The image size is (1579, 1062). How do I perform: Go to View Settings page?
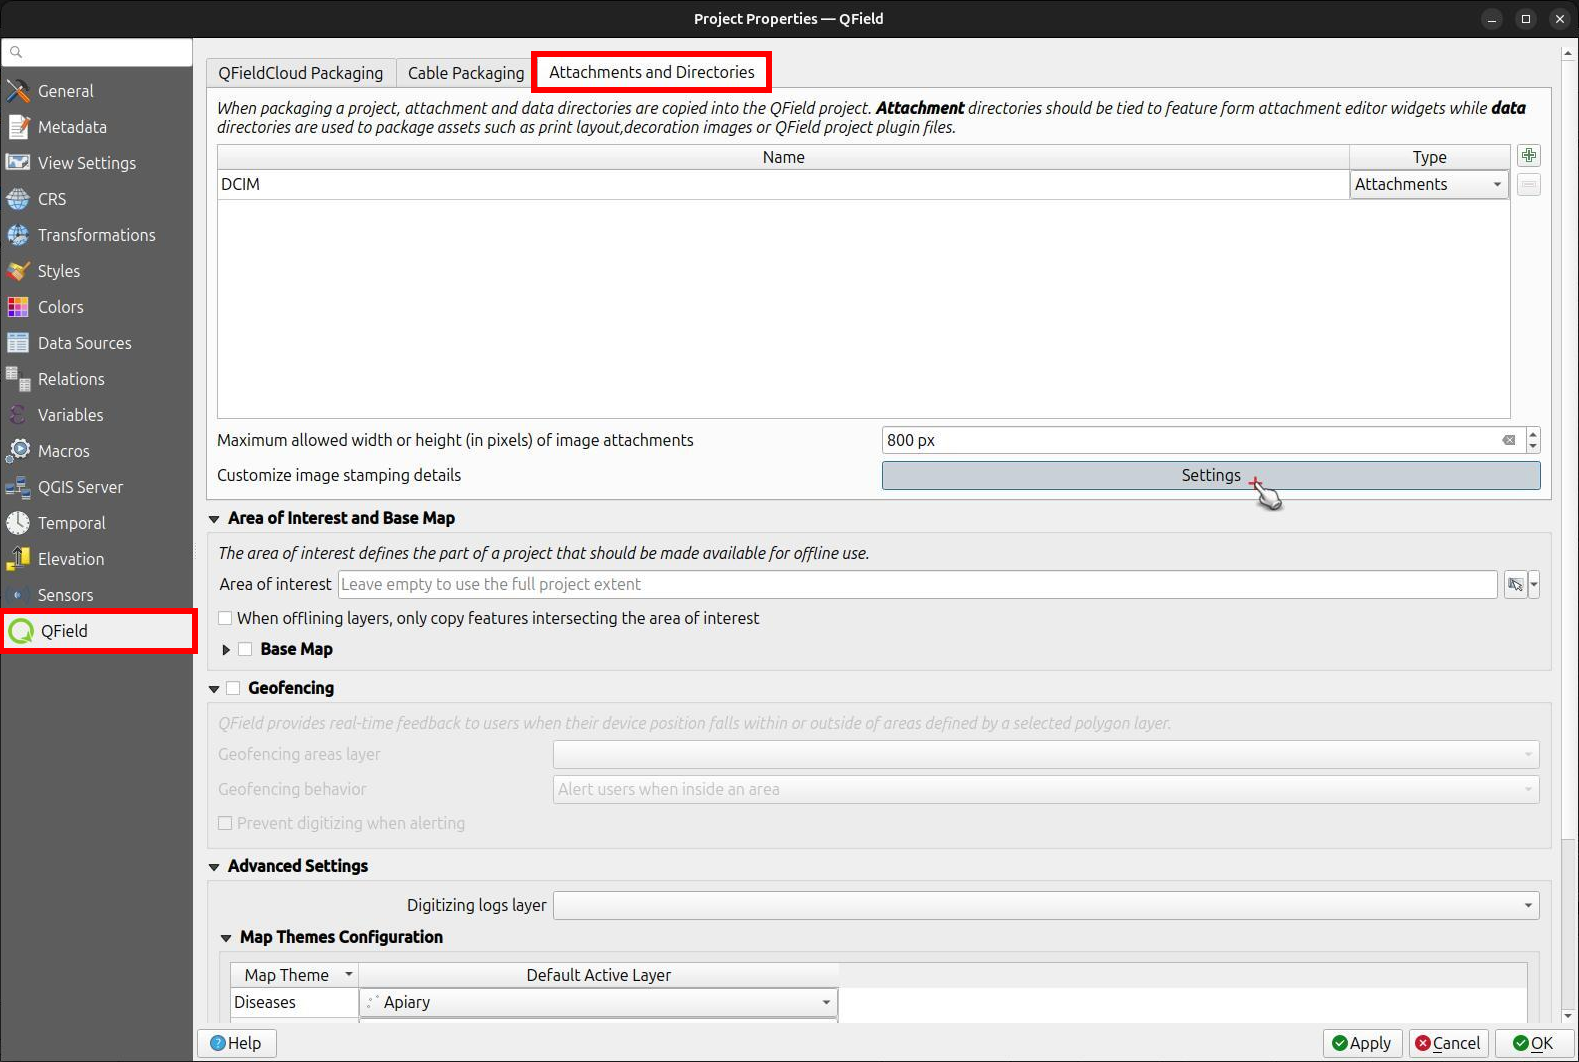click(x=96, y=163)
